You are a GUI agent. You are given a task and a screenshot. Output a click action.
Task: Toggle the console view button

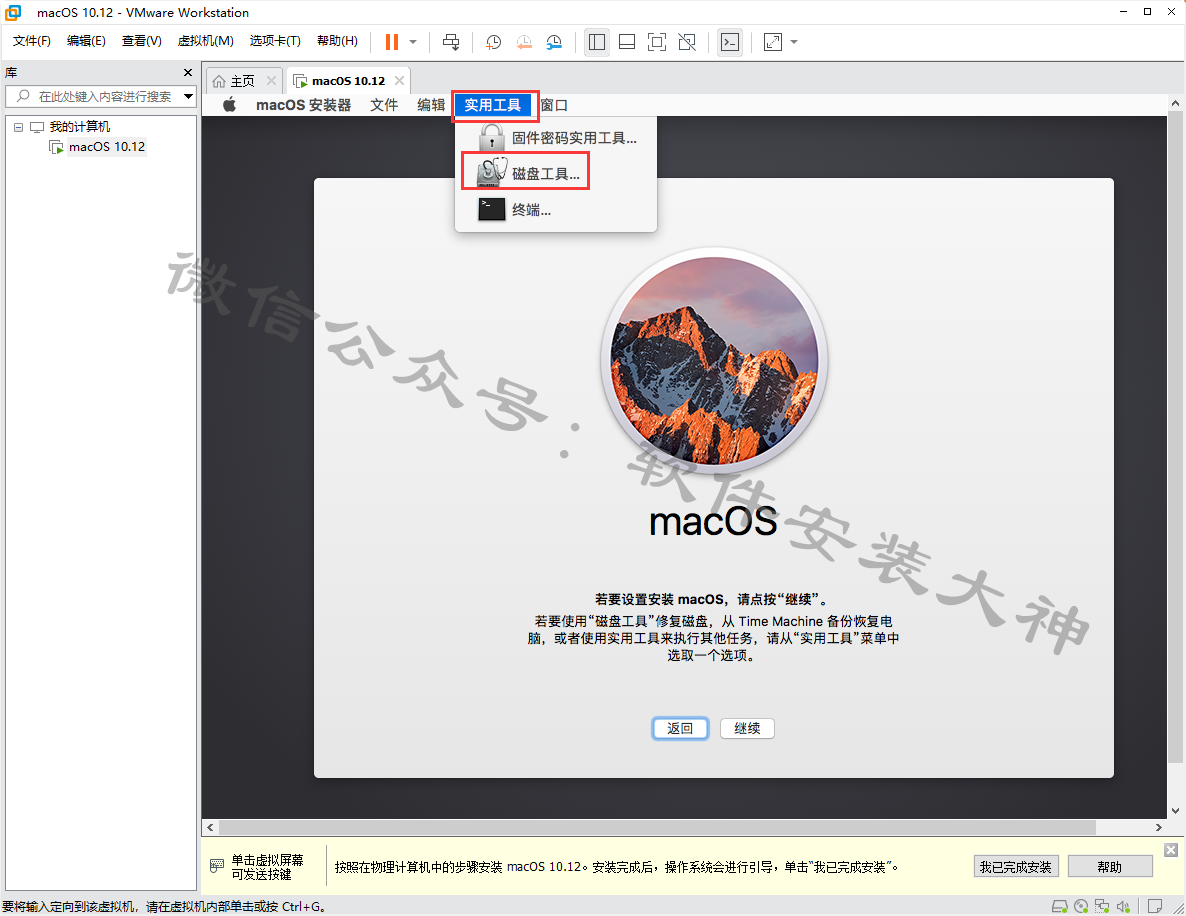pos(730,42)
